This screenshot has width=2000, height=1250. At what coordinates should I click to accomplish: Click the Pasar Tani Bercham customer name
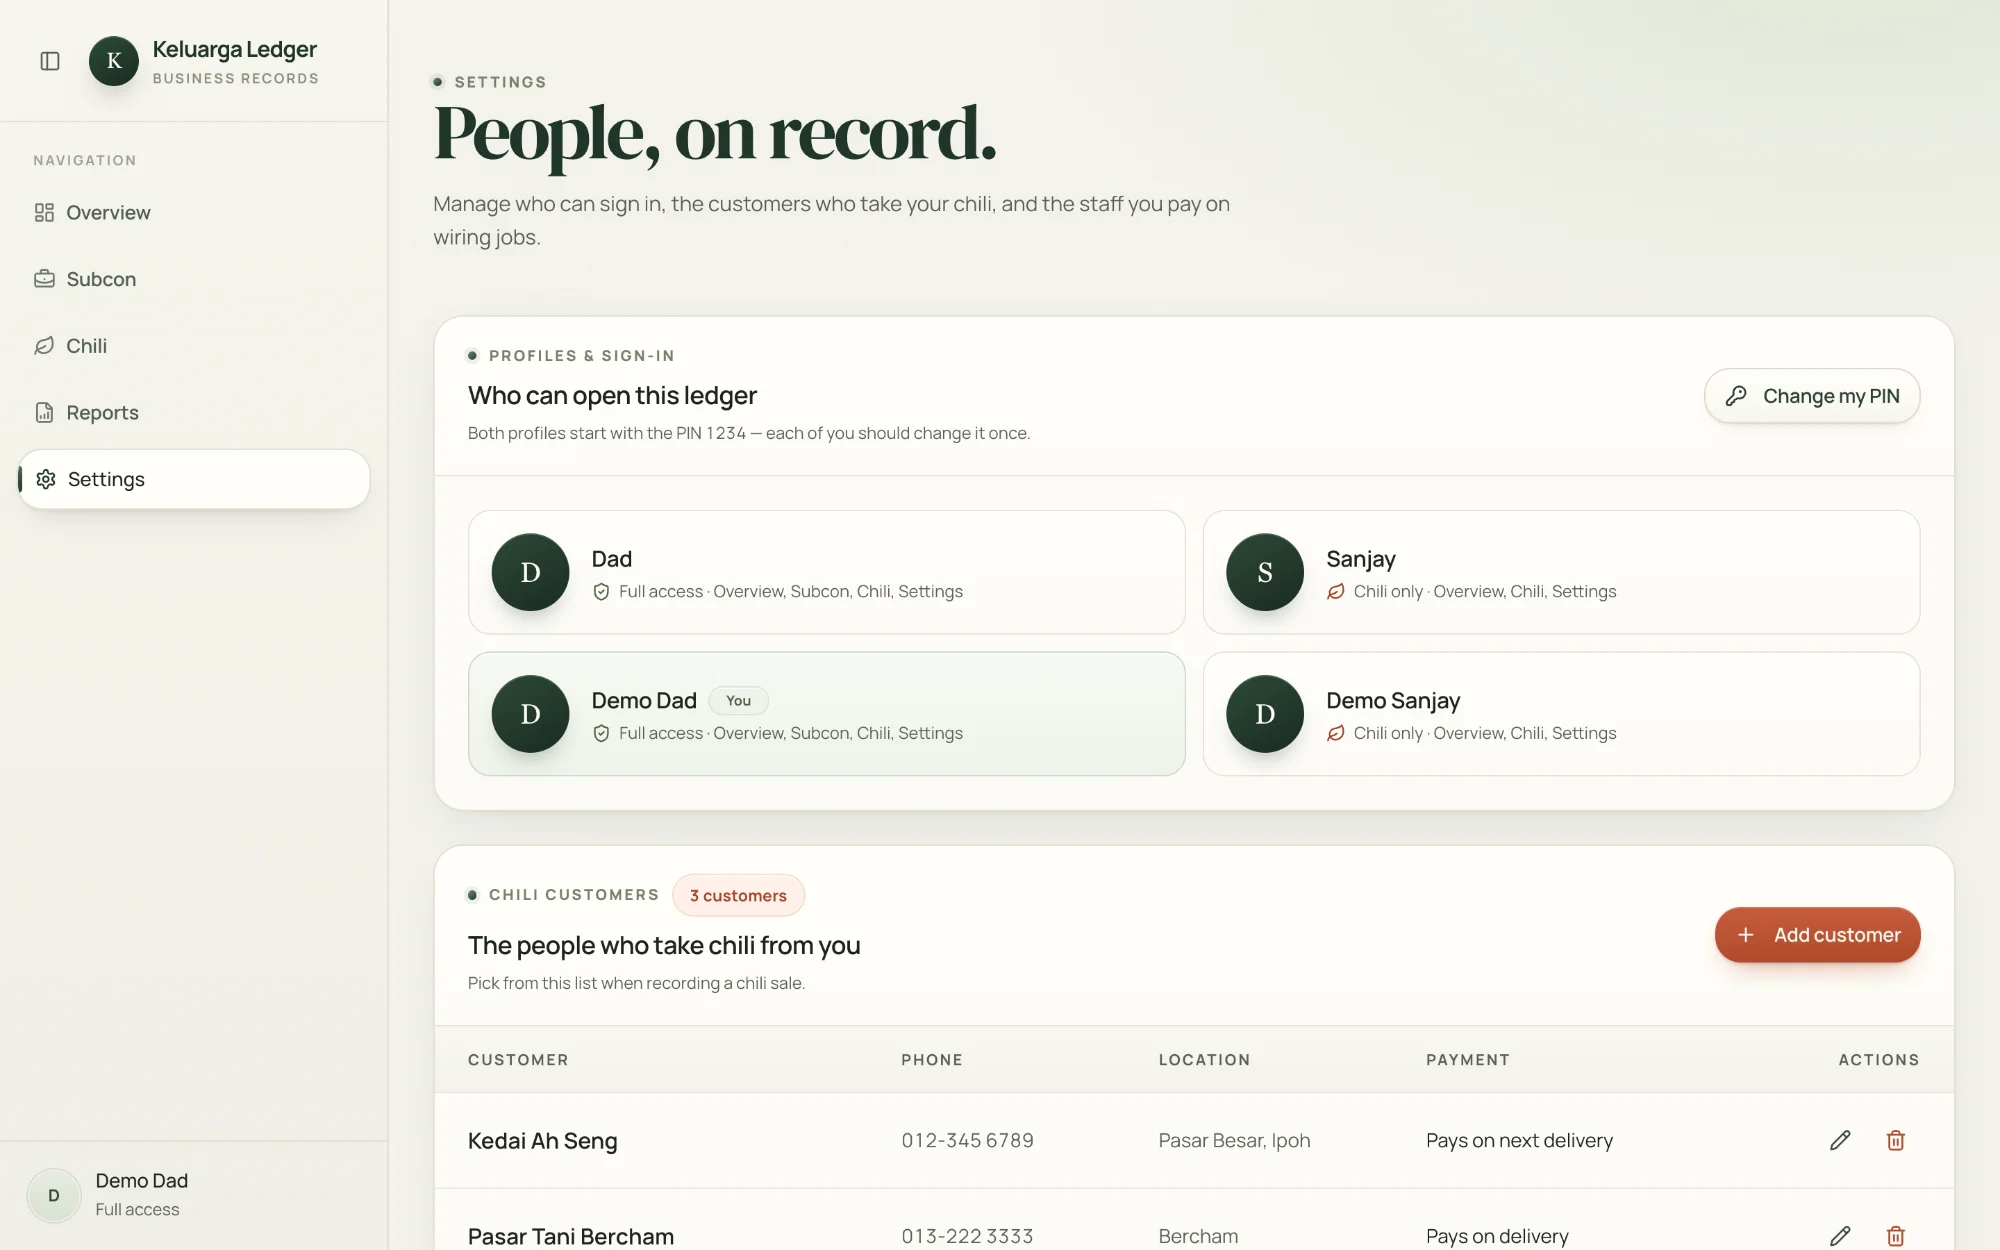click(x=571, y=1236)
